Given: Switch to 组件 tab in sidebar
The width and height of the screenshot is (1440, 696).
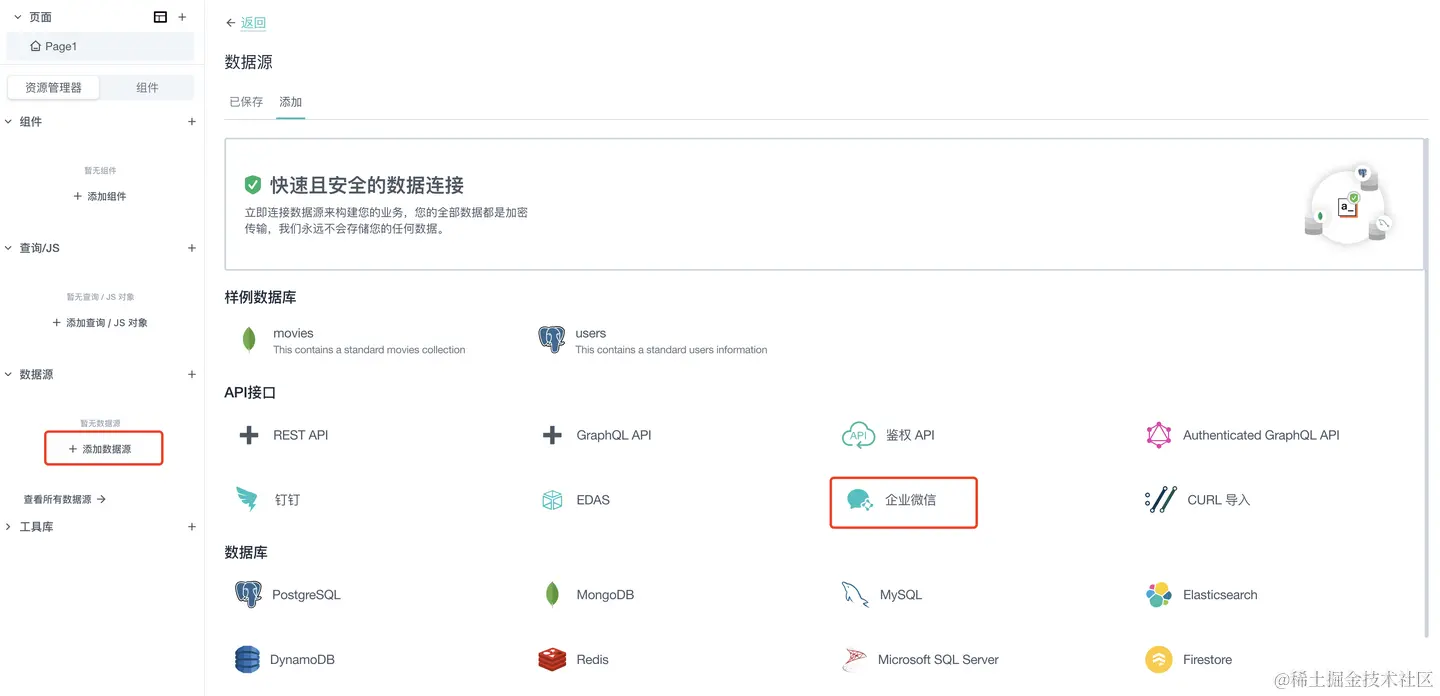Looking at the screenshot, I should tap(148, 88).
